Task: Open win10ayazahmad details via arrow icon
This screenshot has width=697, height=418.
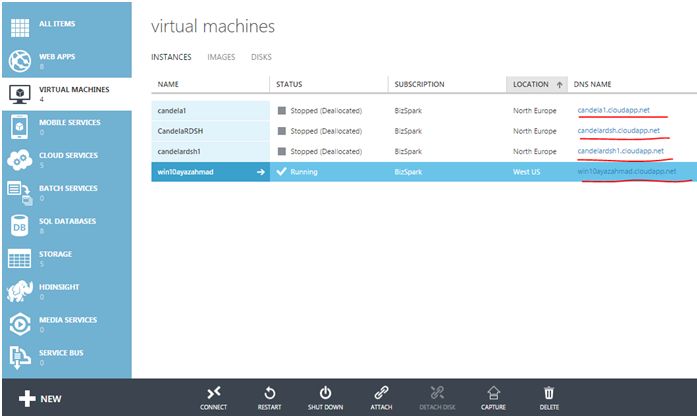Action: click(x=261, y=172)
